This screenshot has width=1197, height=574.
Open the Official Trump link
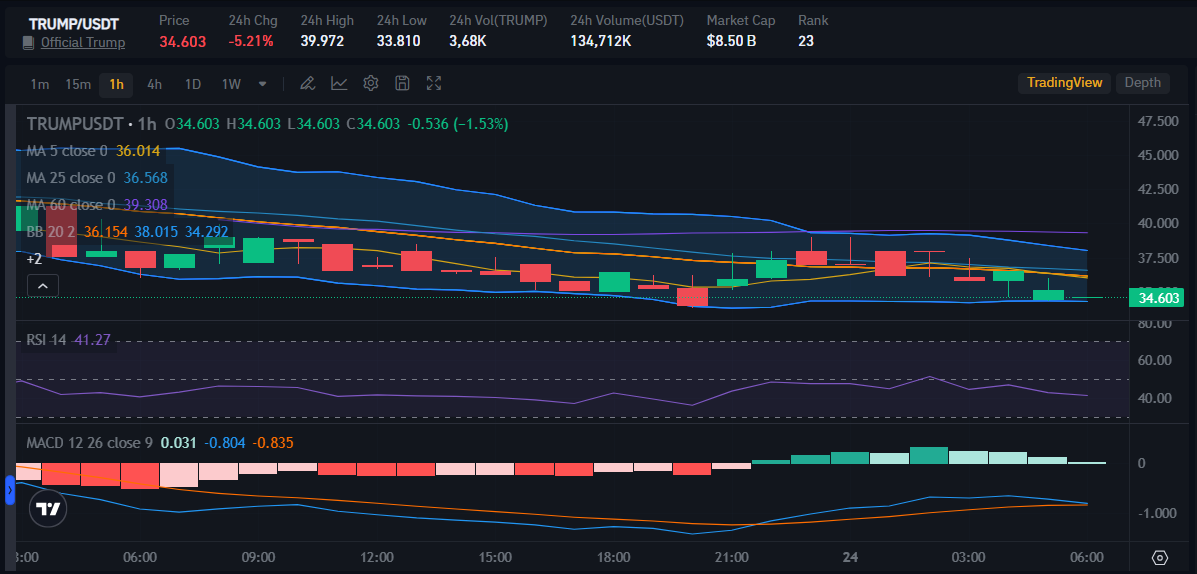click(x=83, y=43)
